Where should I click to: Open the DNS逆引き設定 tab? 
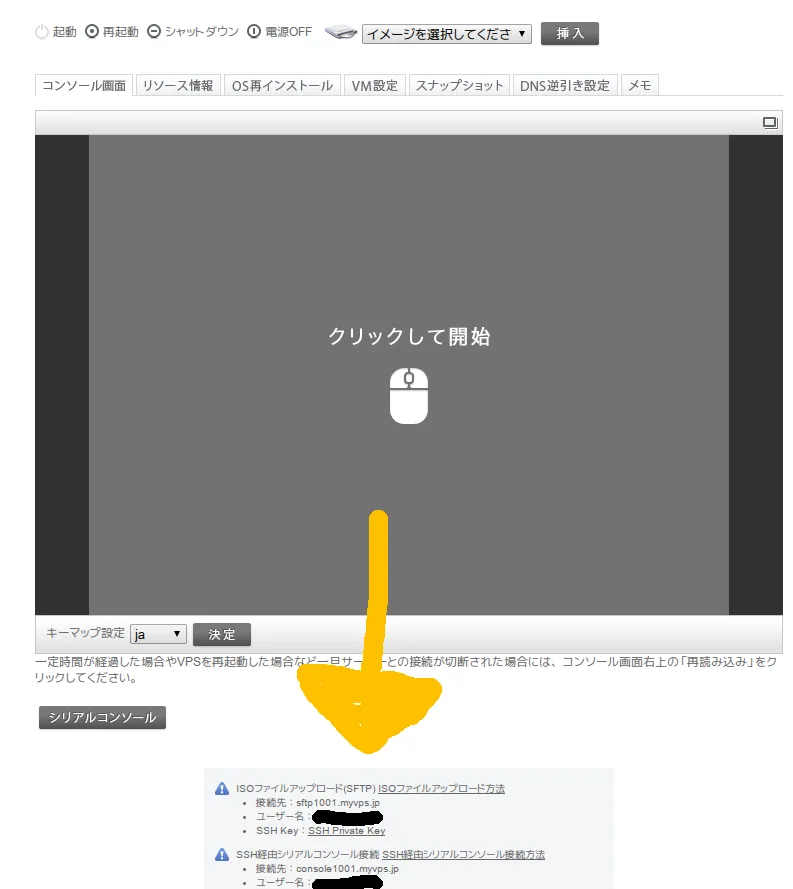point(565,86)
